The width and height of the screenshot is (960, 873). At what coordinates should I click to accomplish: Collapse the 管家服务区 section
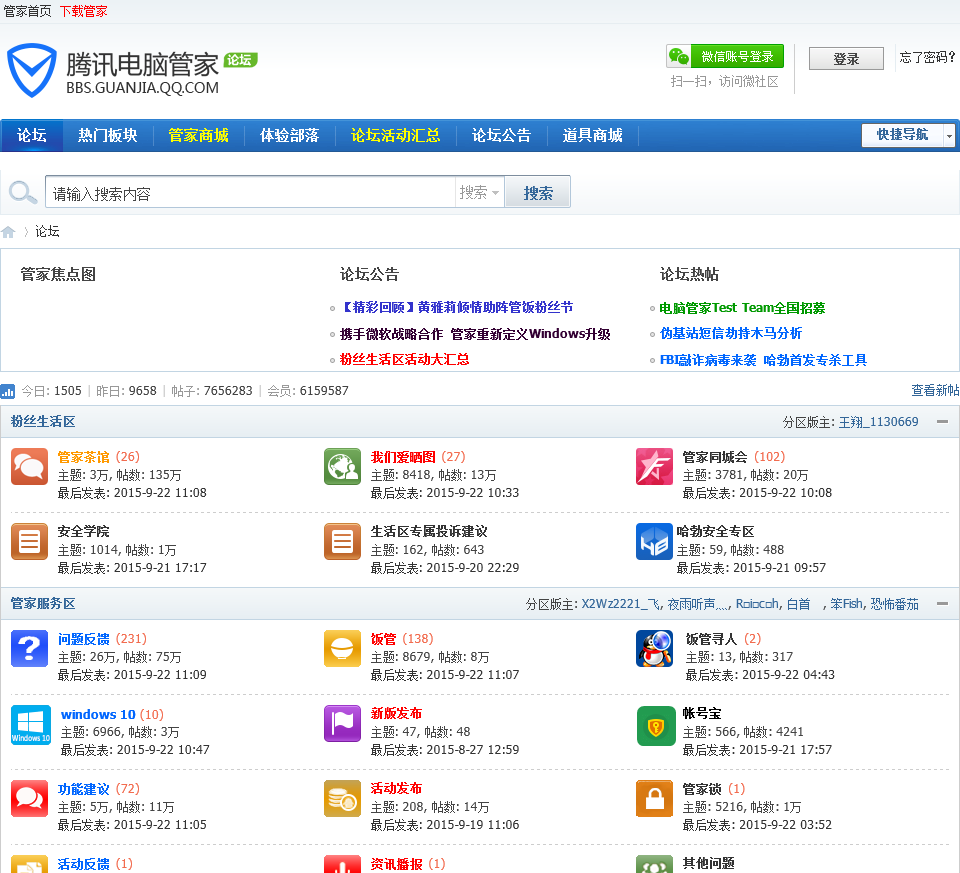942,604
